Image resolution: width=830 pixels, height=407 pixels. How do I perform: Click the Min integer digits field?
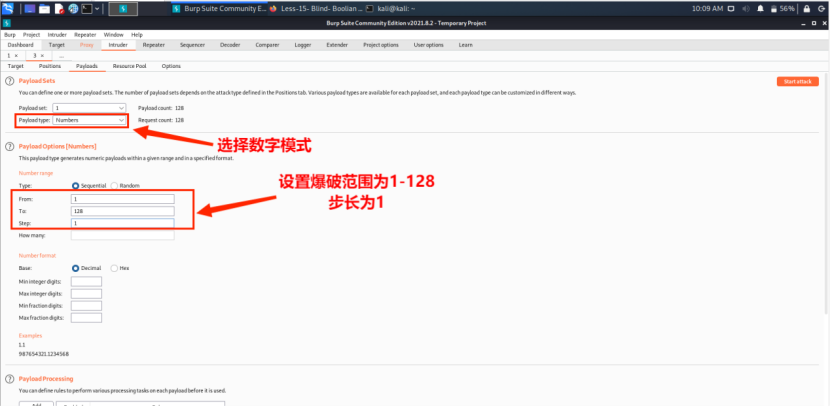coord(86,281)
